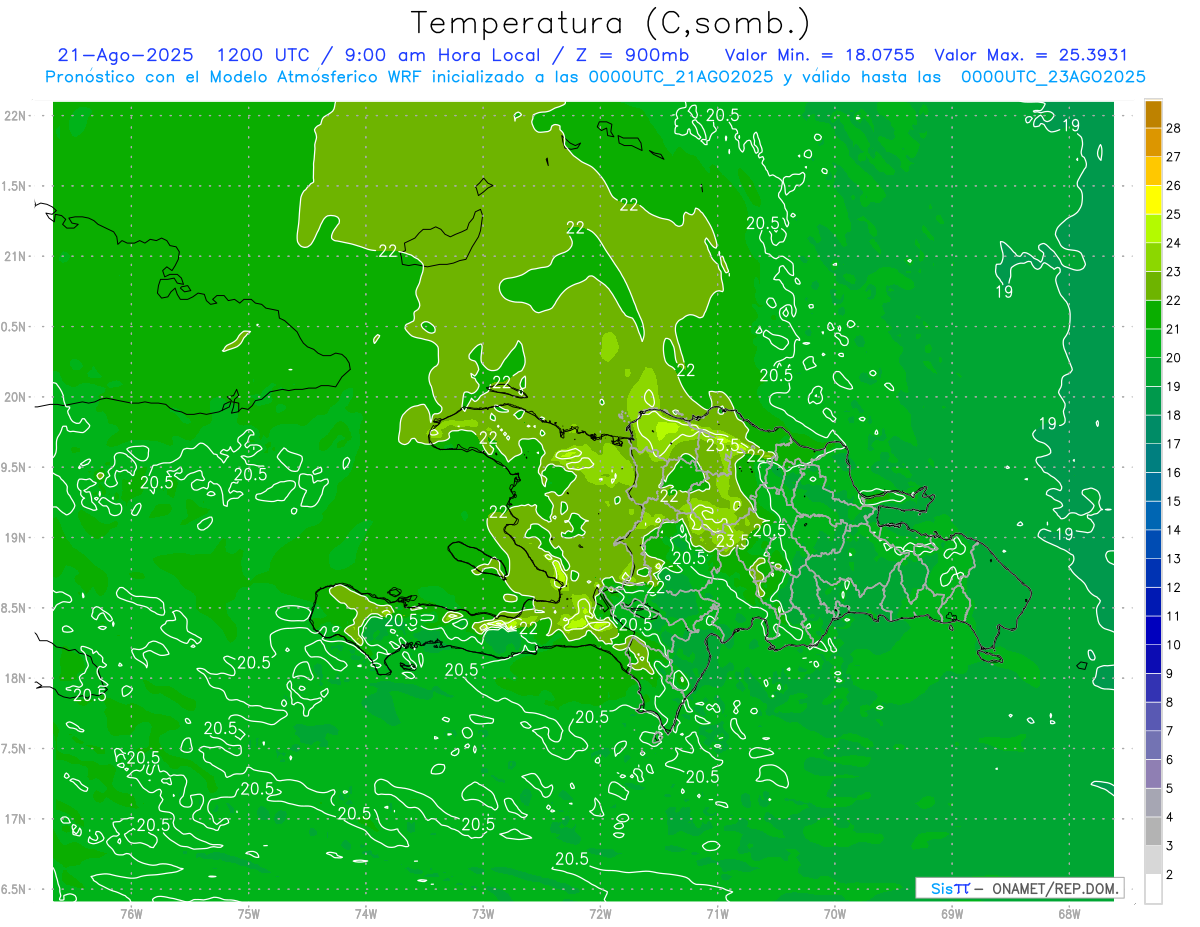This screenshot has height=927, width=1200.
Task: Pick the amber swatch between 26 and 27
Action: point(1154,171)
